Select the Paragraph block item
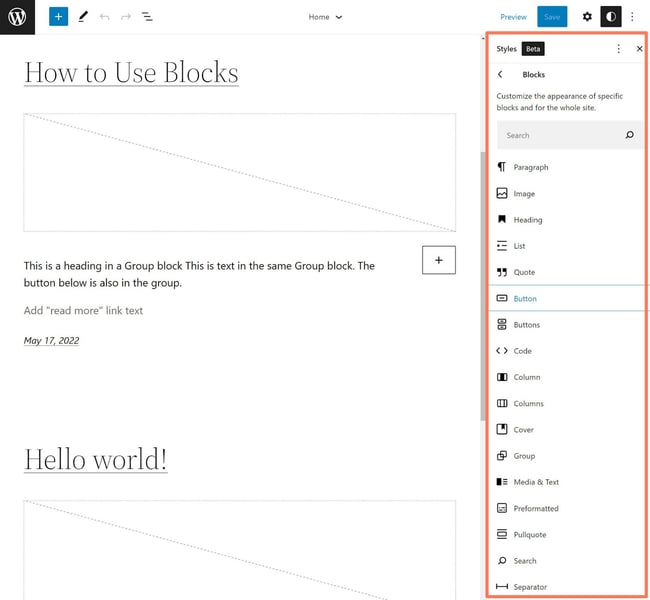This screenshot has height=600, width=650. [531, 167]
